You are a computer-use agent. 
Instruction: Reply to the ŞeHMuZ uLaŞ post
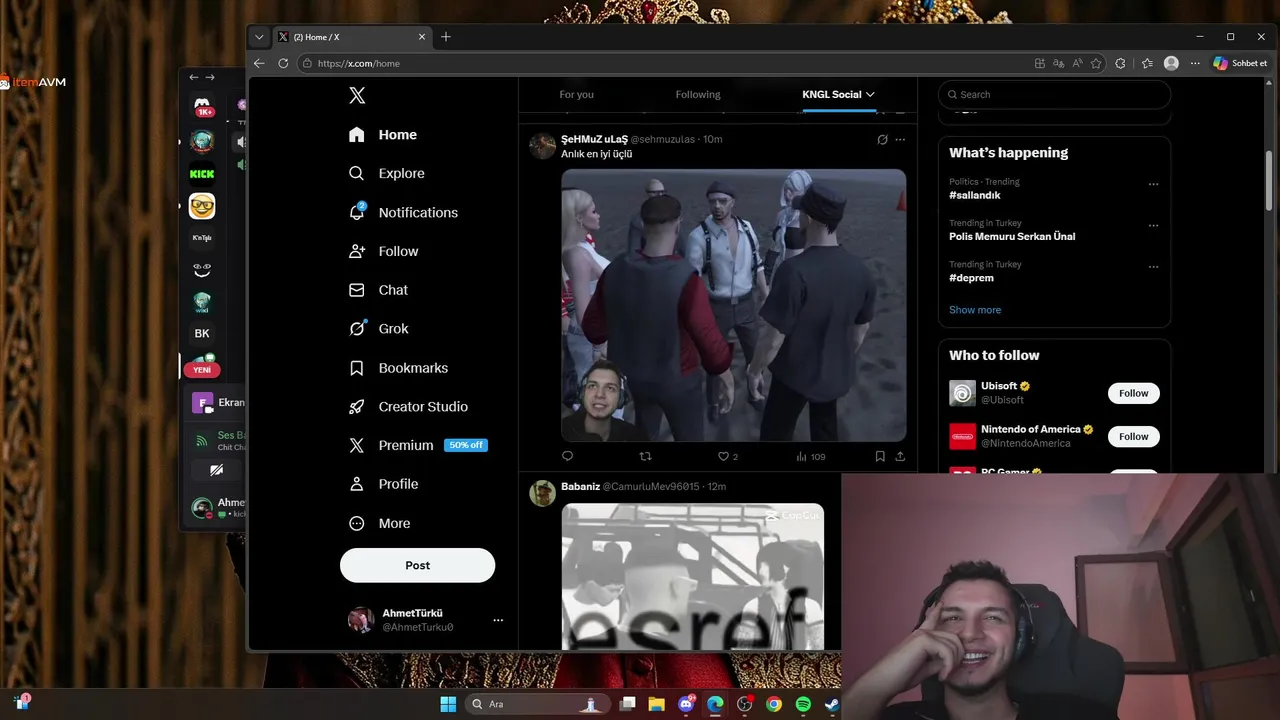click(567, 456)
